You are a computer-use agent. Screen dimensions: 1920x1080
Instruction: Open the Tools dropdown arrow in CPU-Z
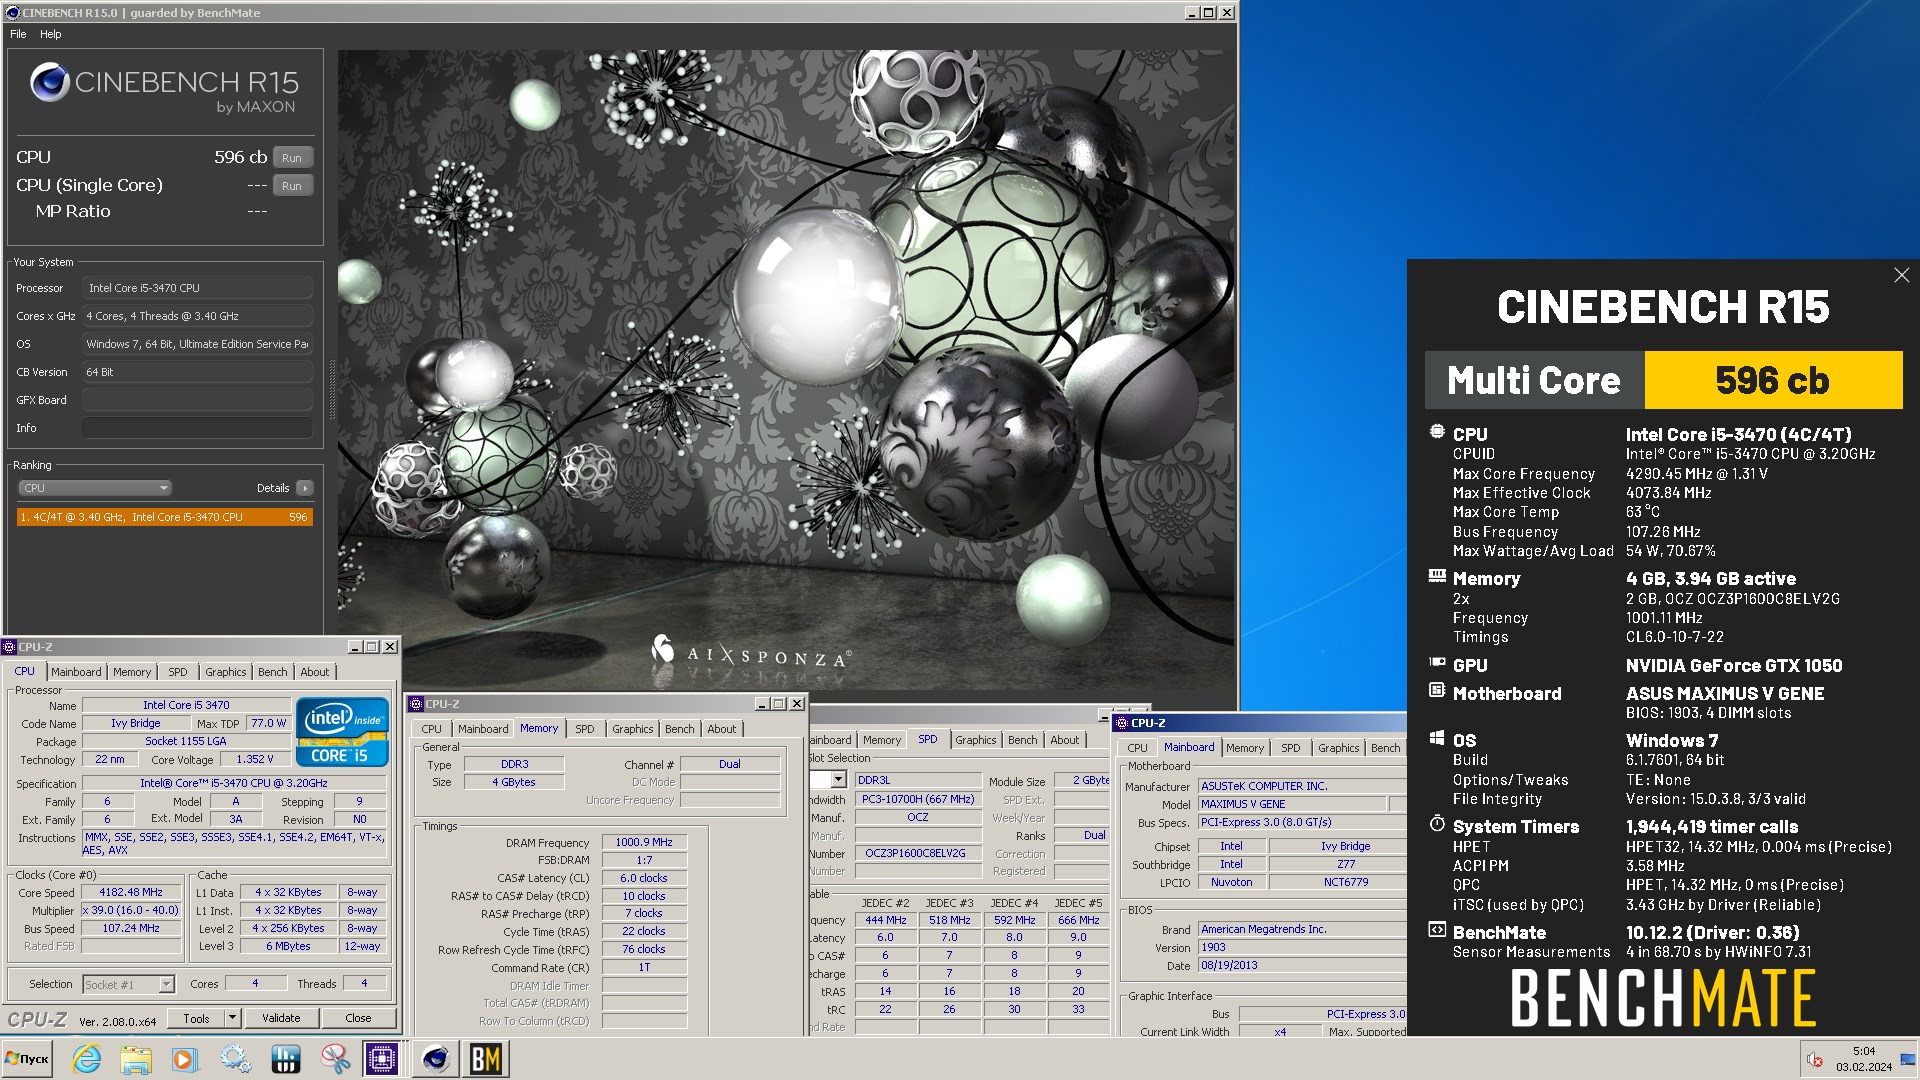233,1018
